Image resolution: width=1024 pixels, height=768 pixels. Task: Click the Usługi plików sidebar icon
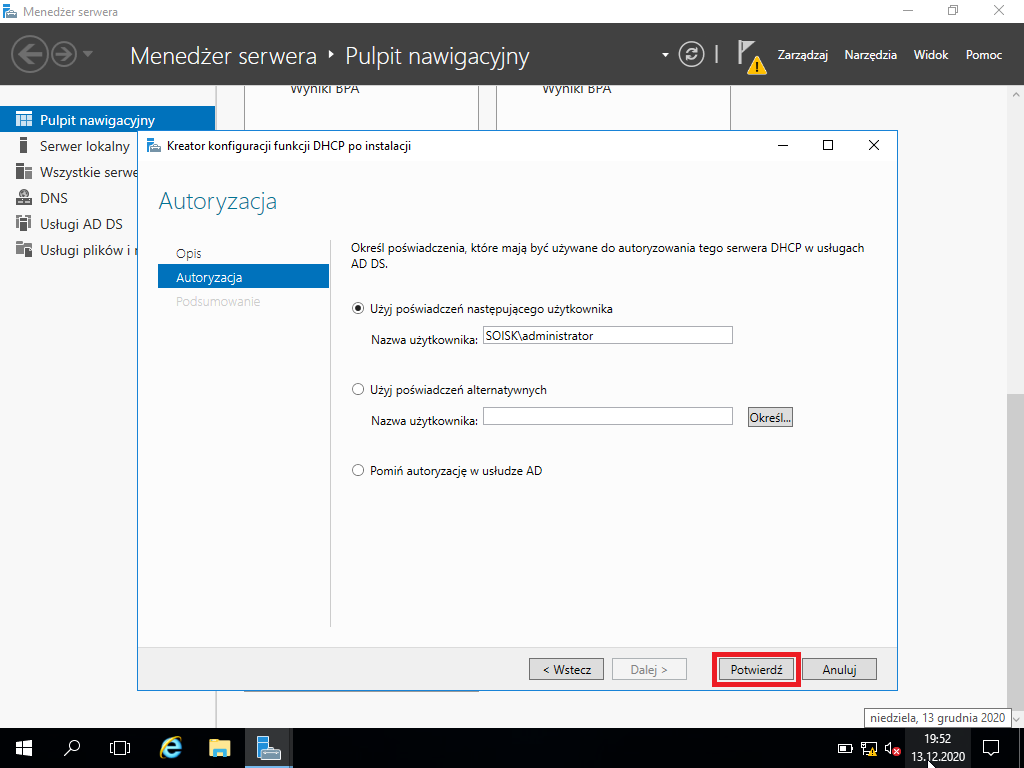click(24, 249)
